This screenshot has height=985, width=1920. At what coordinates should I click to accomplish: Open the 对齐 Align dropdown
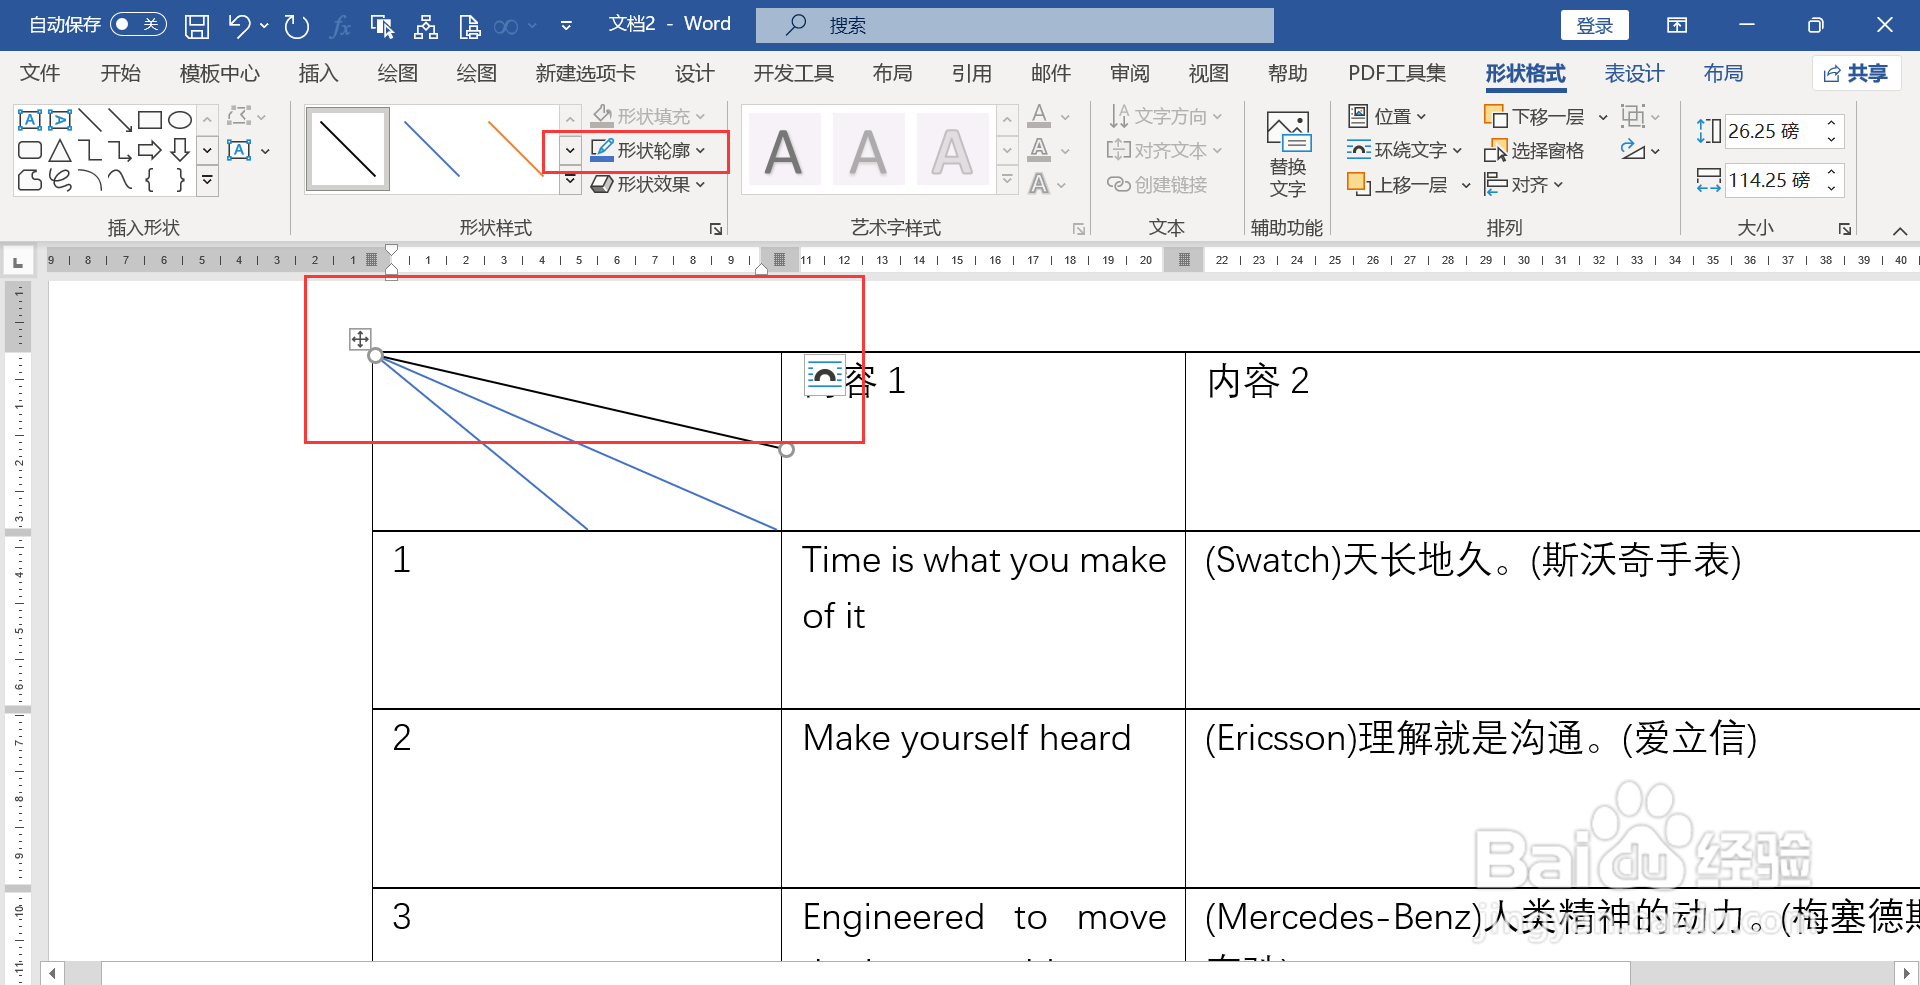1524,184
